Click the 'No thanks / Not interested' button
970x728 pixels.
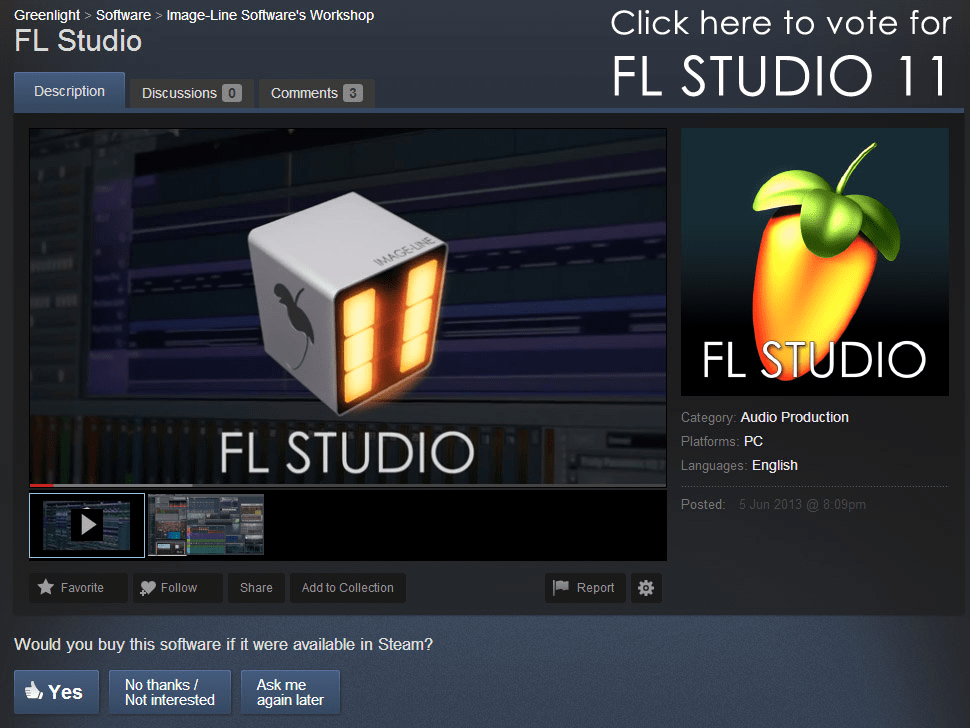[x=169, y=691]
